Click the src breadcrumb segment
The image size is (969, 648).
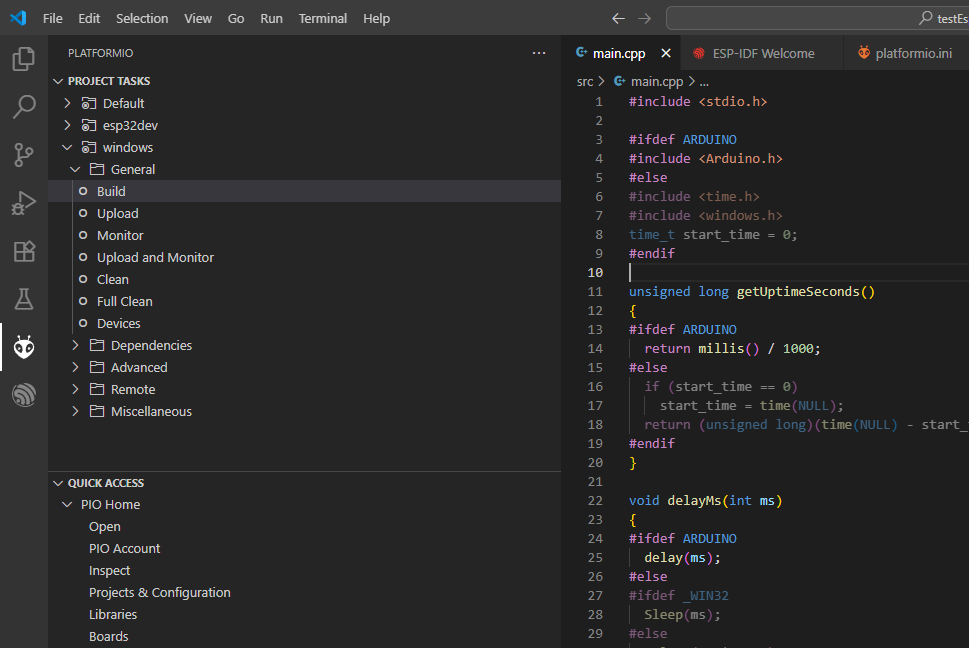click(585, 82)
